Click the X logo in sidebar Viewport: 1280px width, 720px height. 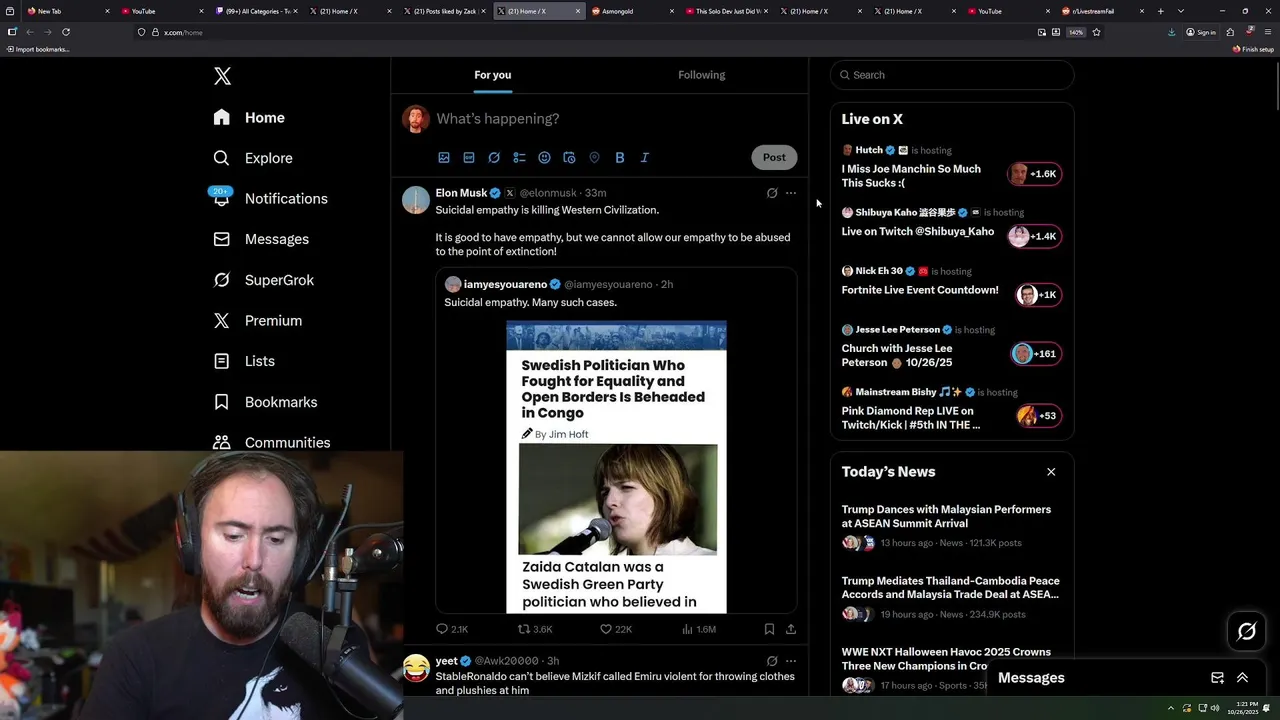point(222,76)
